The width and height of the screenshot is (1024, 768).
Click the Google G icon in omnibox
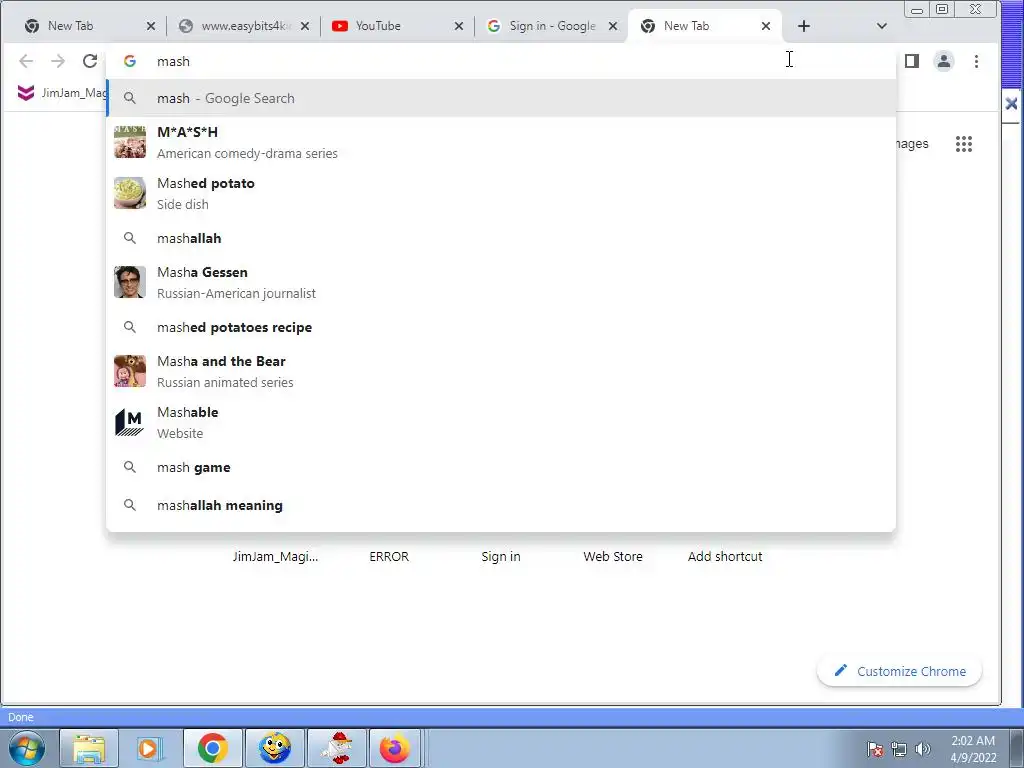point(130,61)
